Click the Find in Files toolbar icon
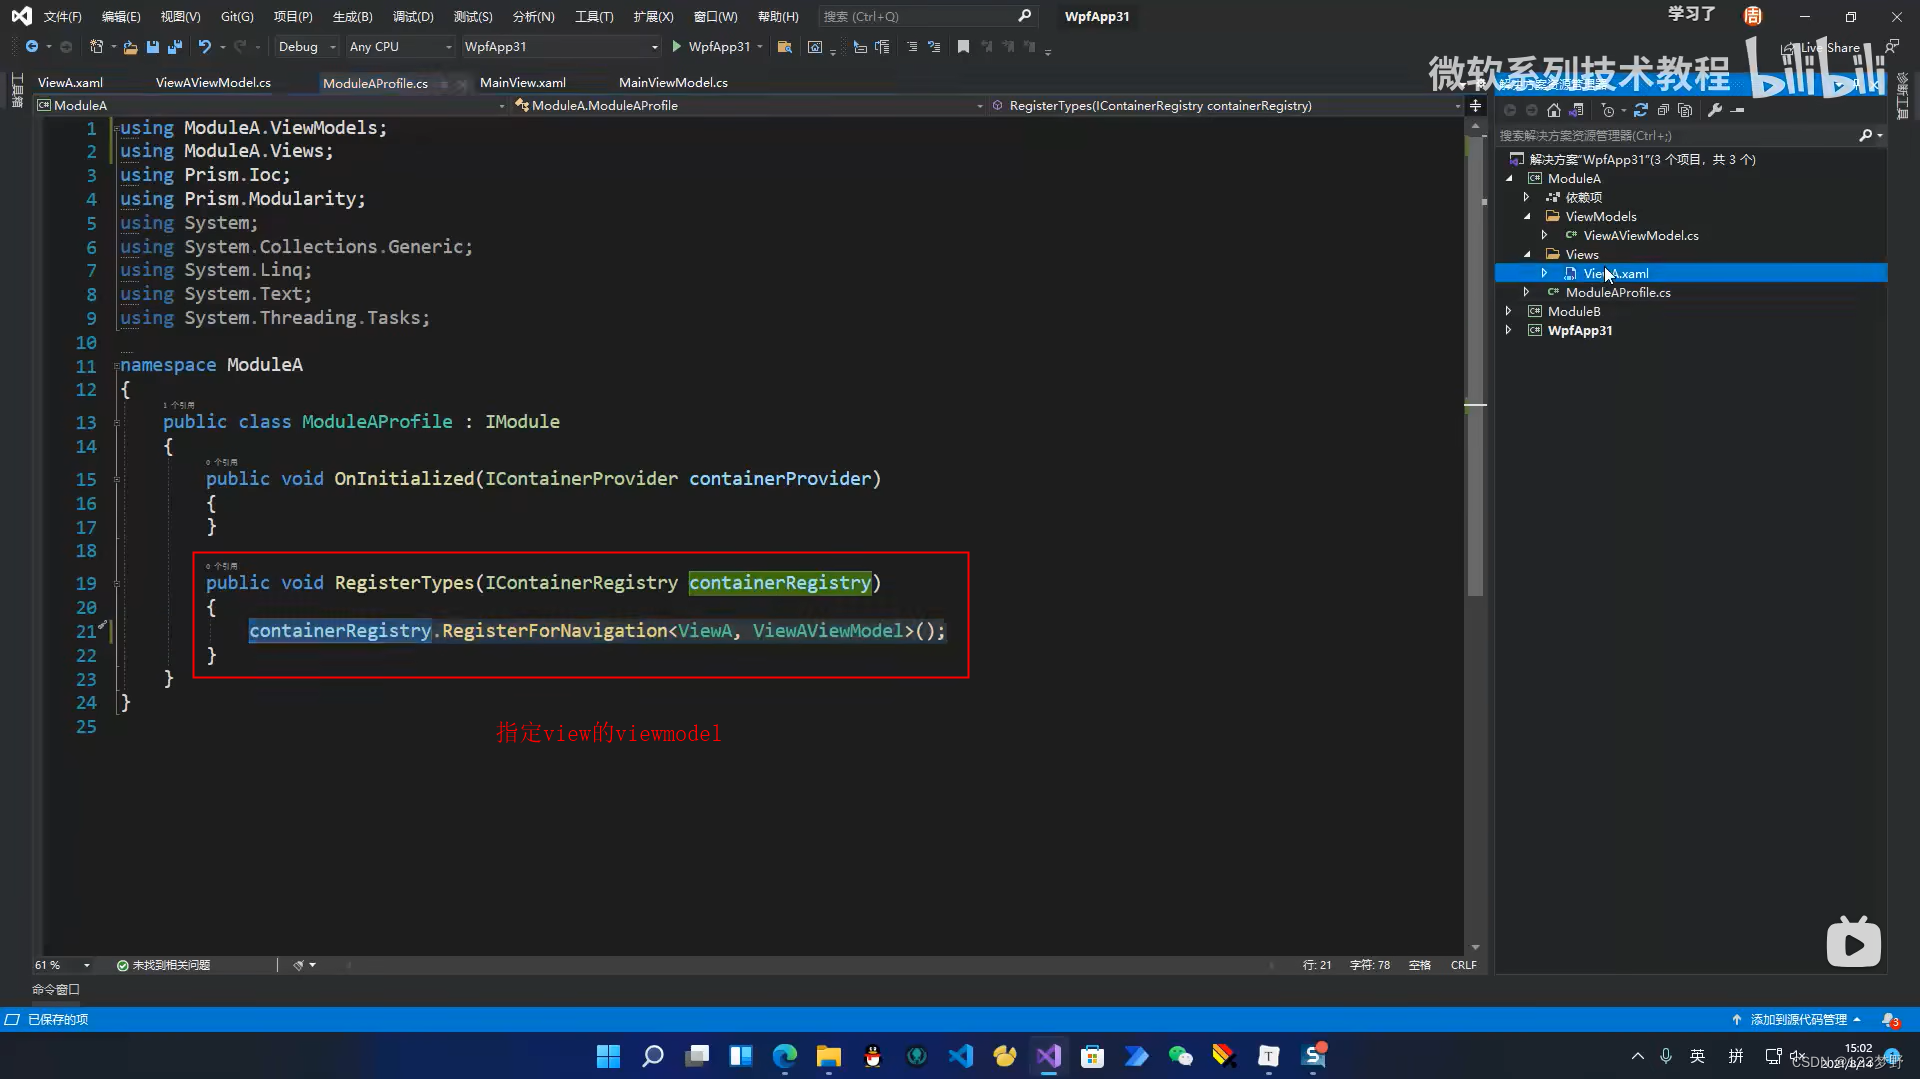1920x1079 pixels. coord(785,47)
